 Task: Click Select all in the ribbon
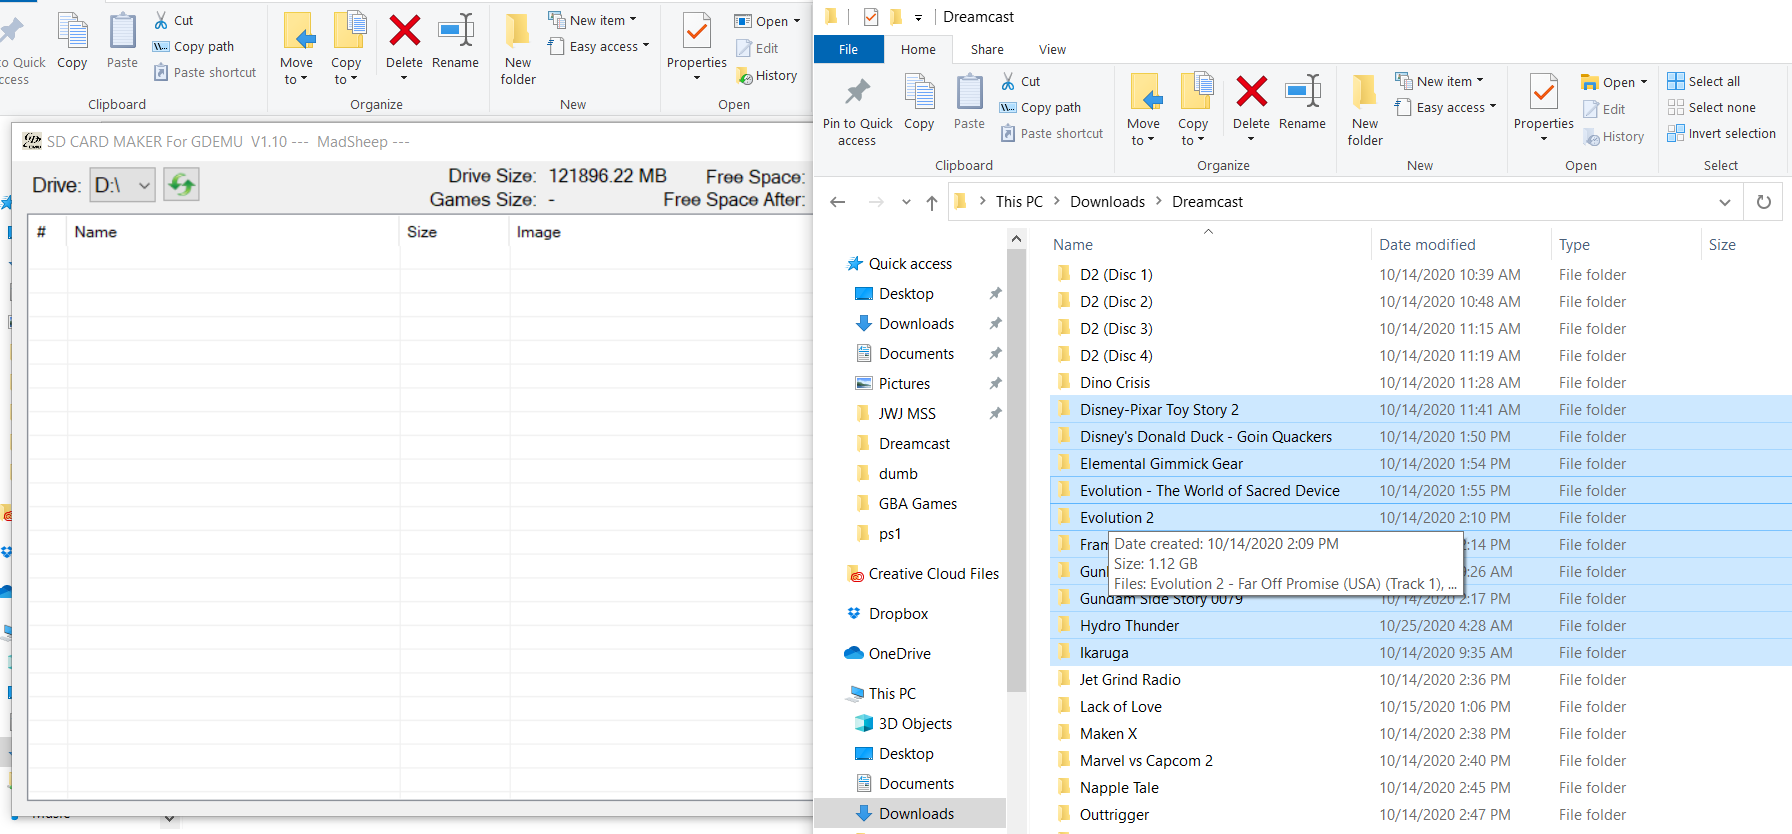coord(1704,81)
